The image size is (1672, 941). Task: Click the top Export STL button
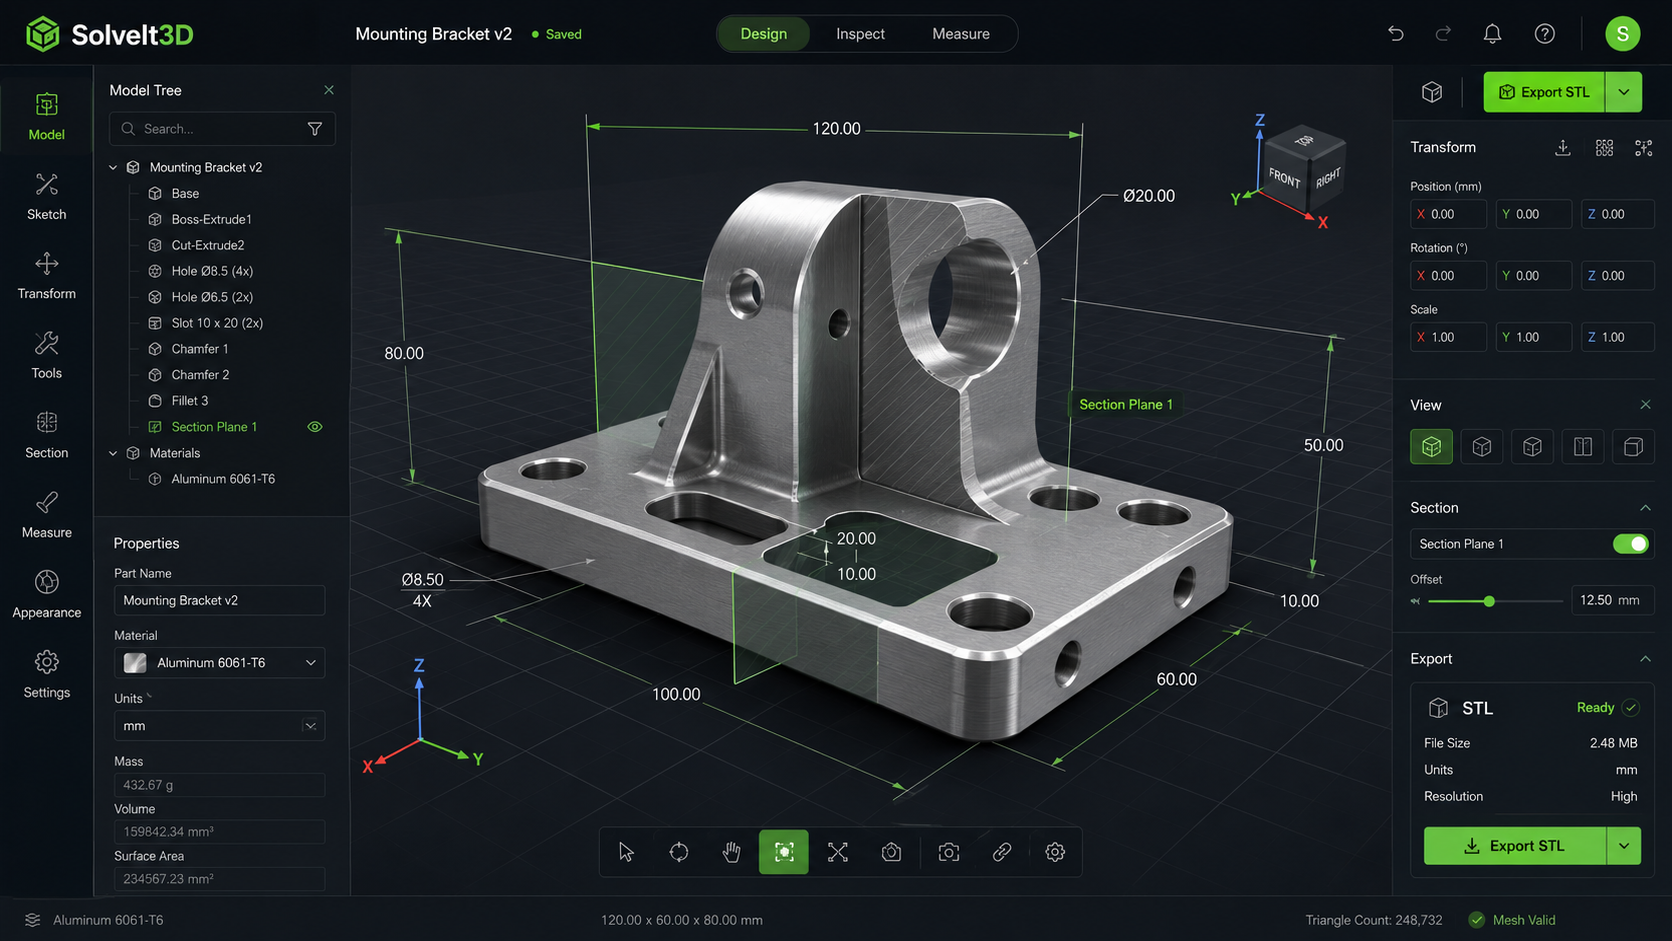[x=1544, y=92]
